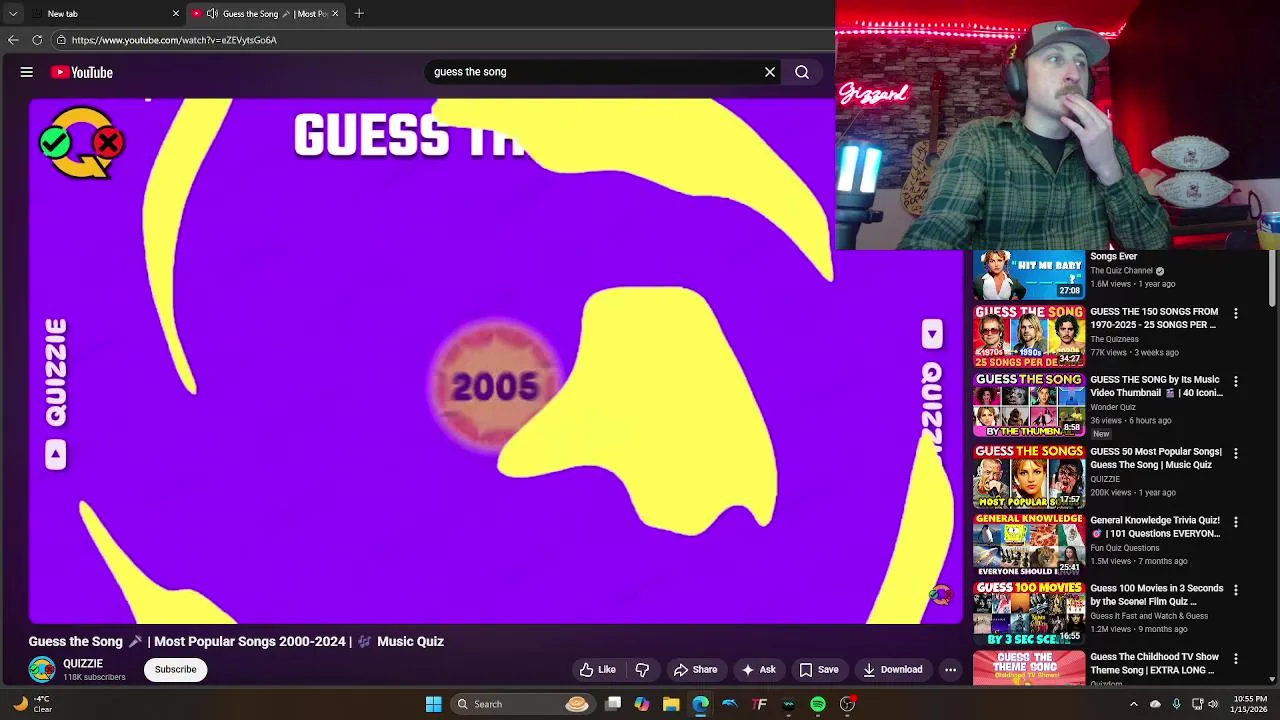The height and width of the screenshot is (720, 1280).
Task: Open the clock showing 10:55 PM
Action: tap(1251, 704)
